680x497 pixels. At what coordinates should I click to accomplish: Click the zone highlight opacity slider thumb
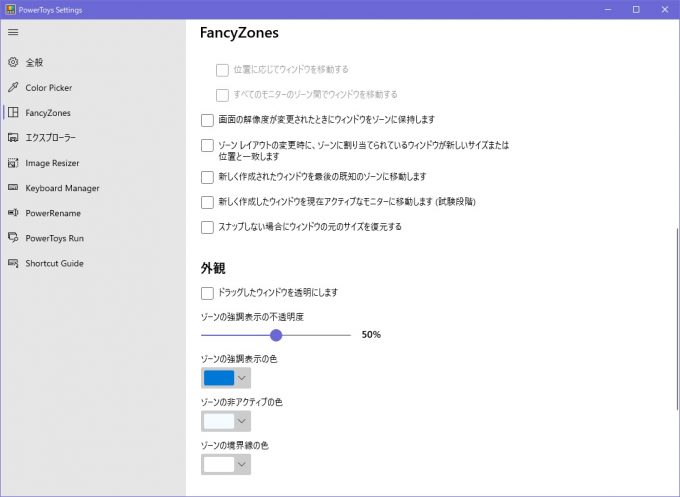tap(276, 335)
